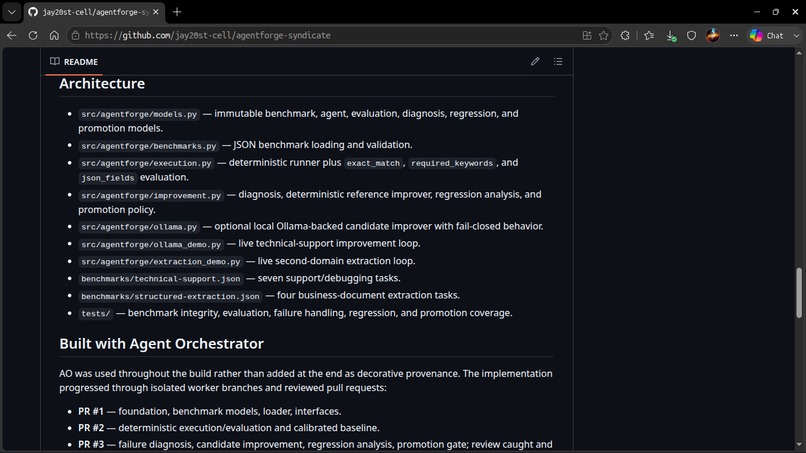Open the Downloads icon

671,35
